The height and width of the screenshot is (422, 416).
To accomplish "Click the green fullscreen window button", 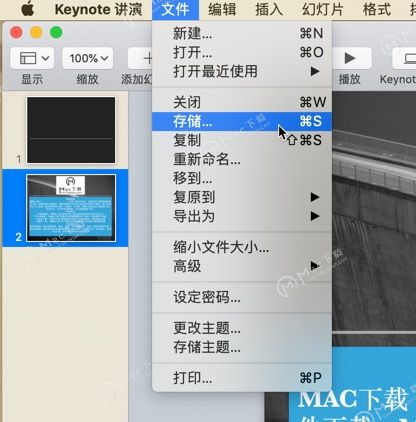I will [x=56, y=32].
